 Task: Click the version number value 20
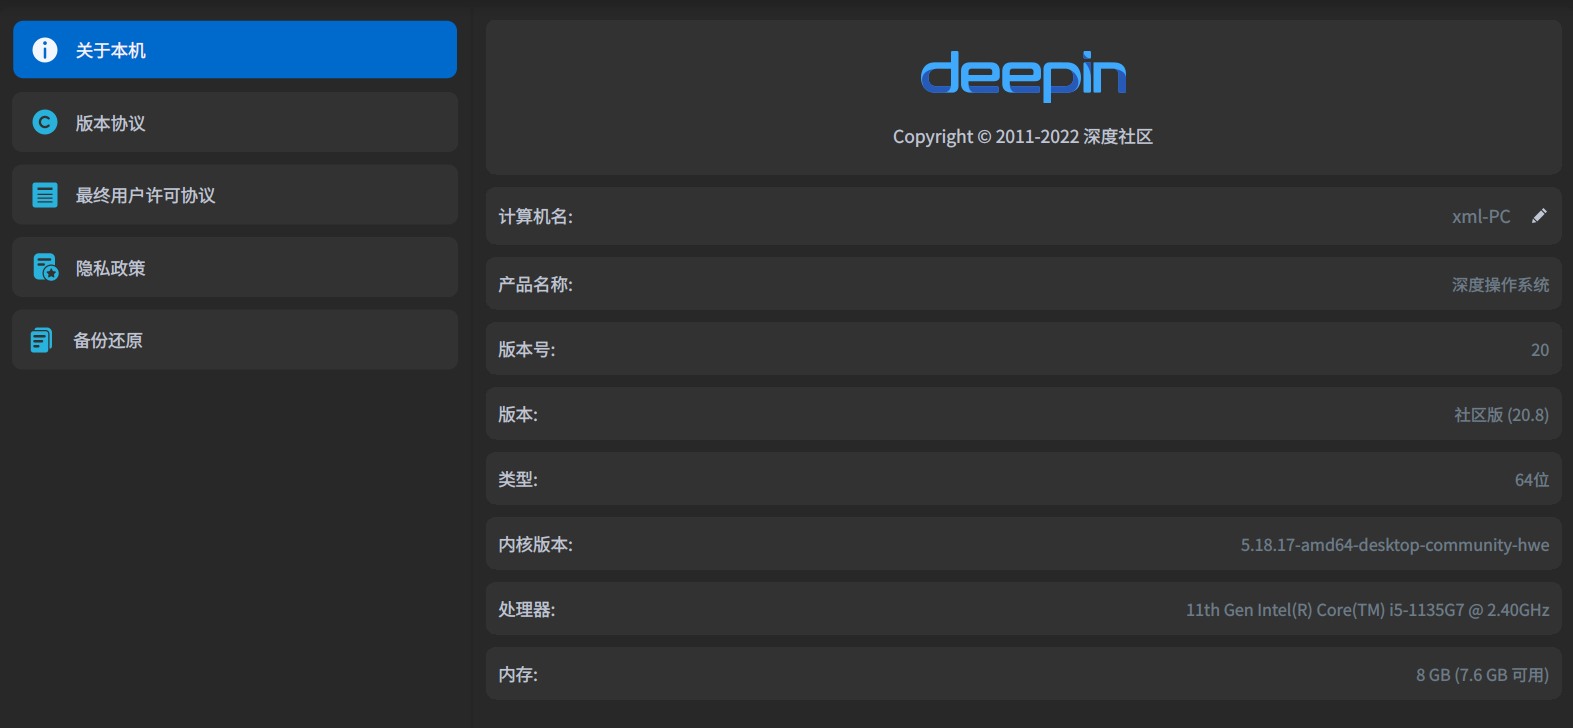tap(1540, 350)
